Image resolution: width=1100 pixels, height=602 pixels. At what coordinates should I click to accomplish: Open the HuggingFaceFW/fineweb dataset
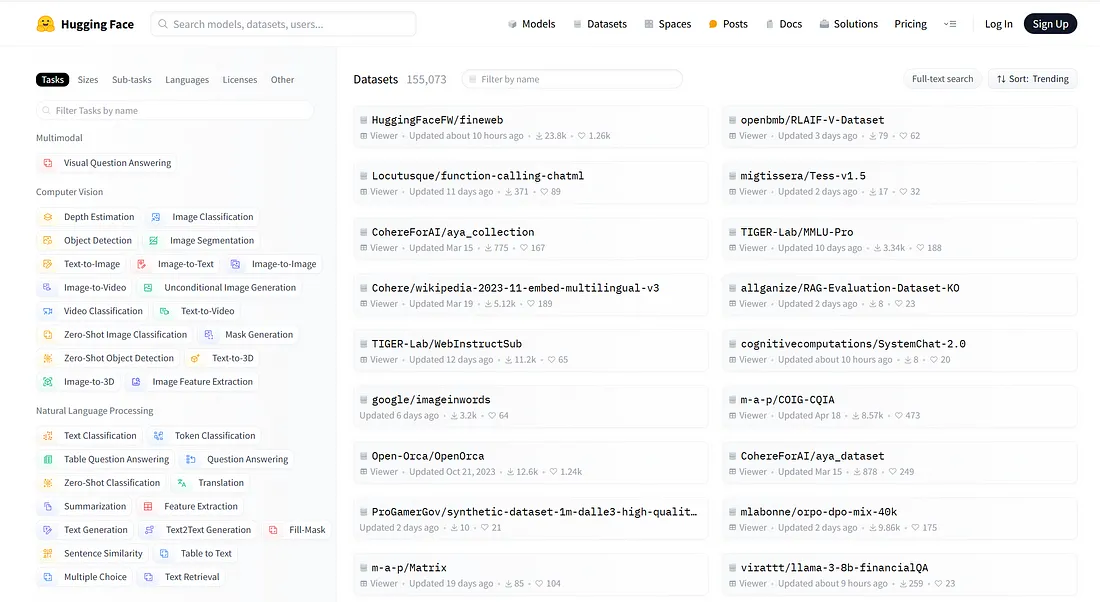(x=531, y=127)
